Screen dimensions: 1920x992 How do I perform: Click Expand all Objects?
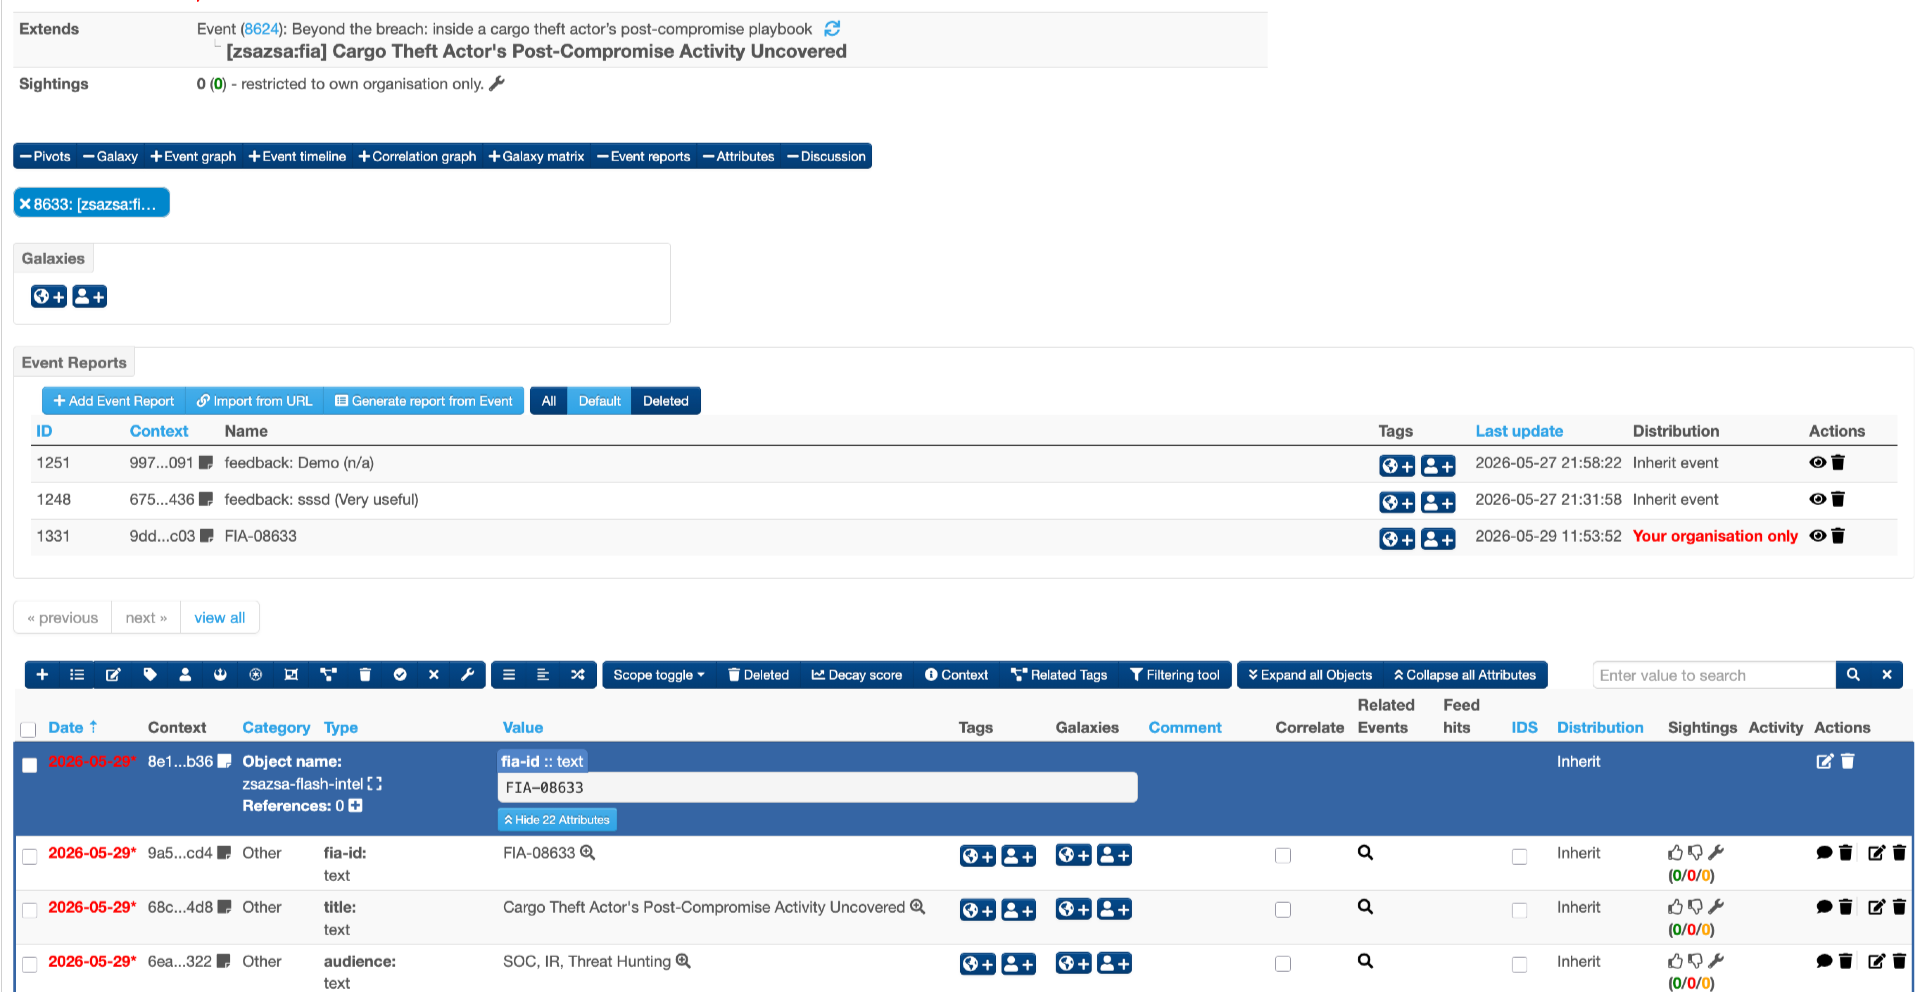click(x=1310, y=675)
